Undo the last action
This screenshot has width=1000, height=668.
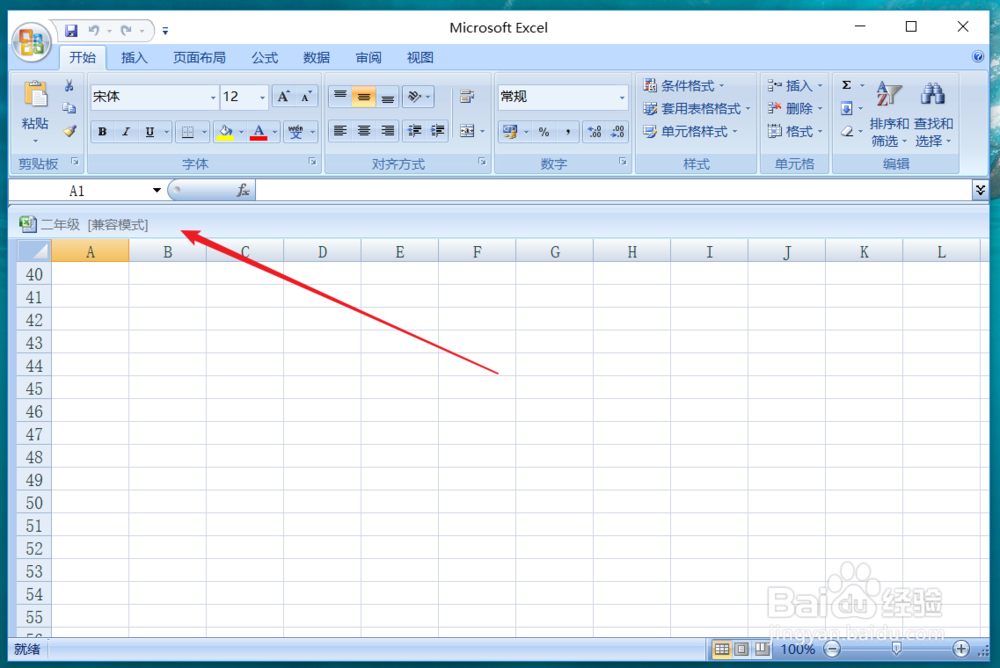[x=94, y=30]
